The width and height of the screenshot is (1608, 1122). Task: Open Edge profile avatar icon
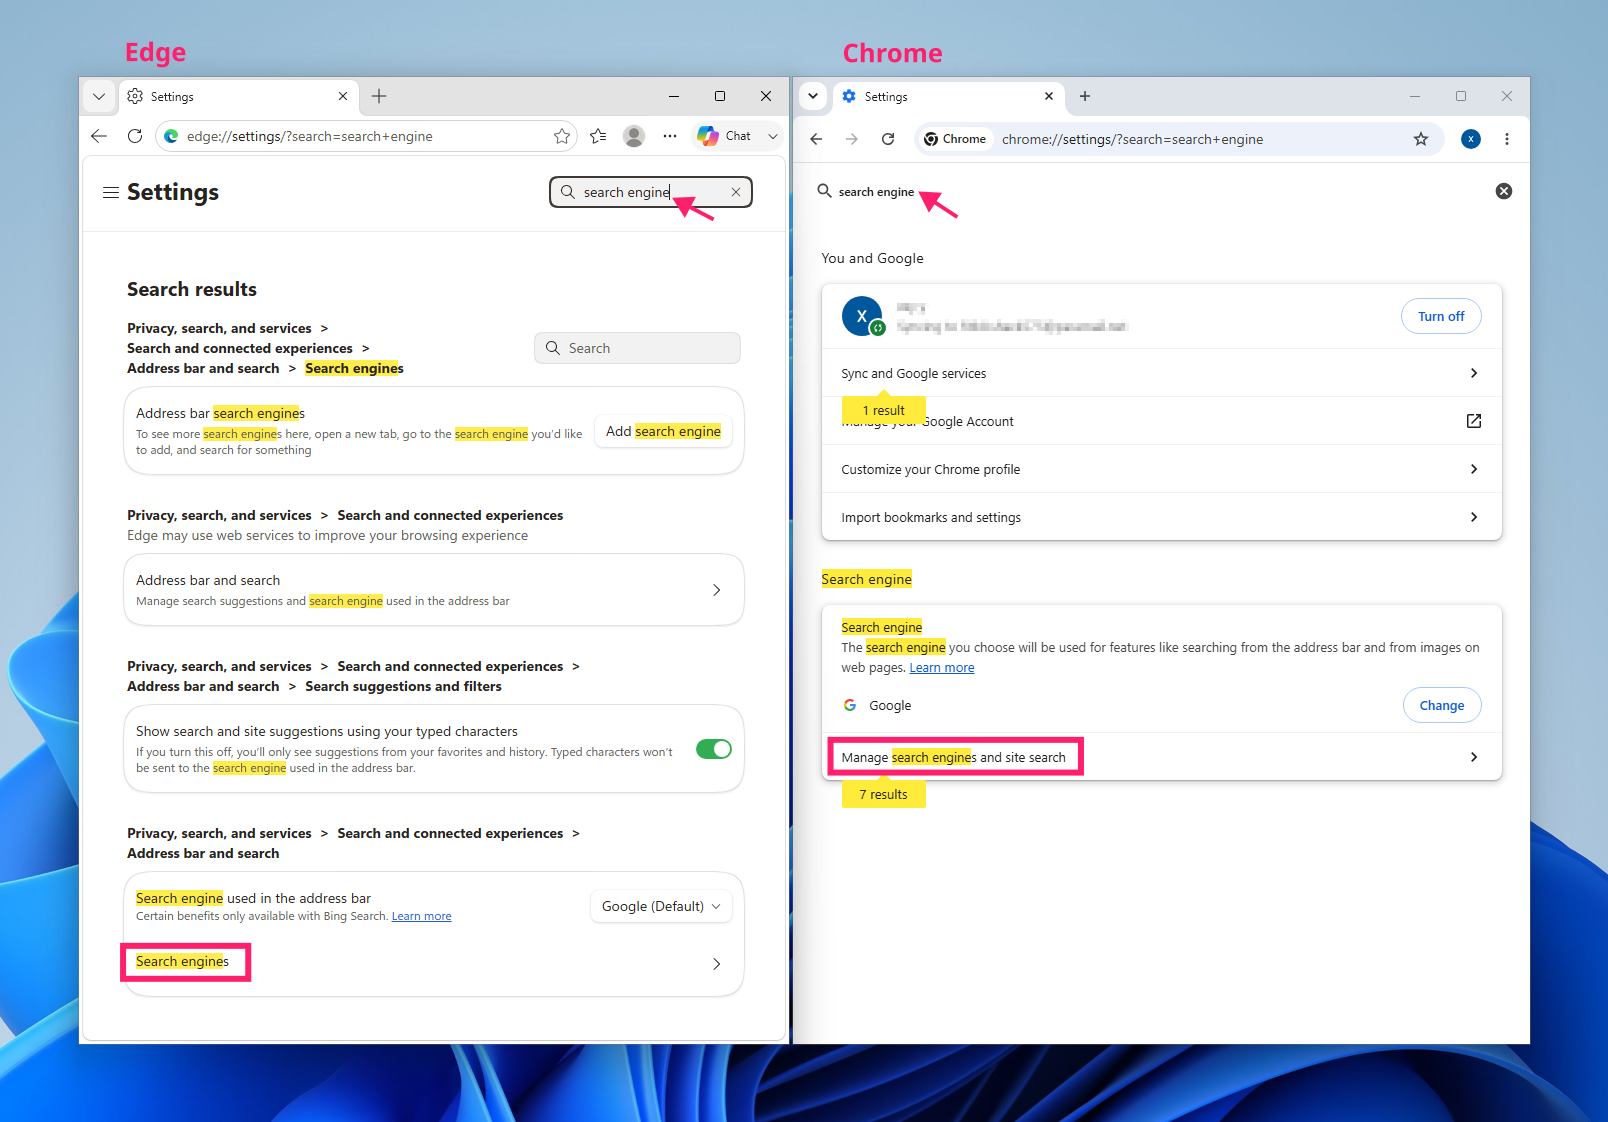[x=634, y=136]
